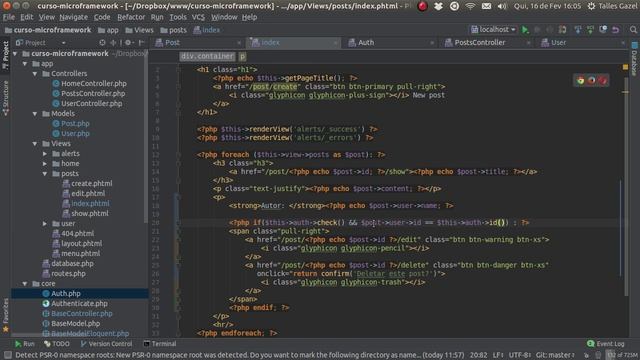640x360 pixels.
Task: Select Authenticate.php in project tree
Action: [x=79, y=304]
